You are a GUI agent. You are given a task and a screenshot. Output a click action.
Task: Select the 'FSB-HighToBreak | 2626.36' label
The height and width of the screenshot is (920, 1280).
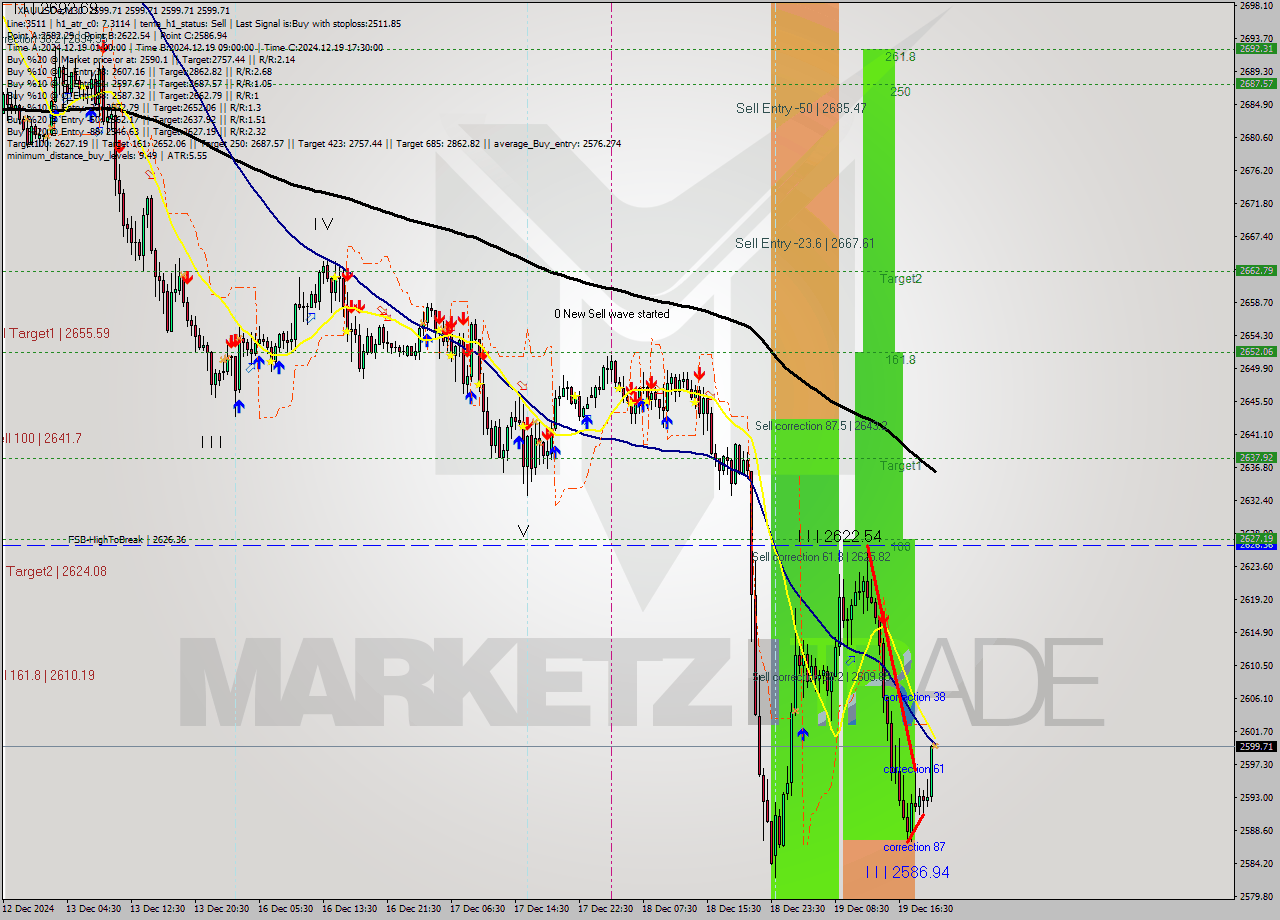pyautogui.click(x=127, y=540)
